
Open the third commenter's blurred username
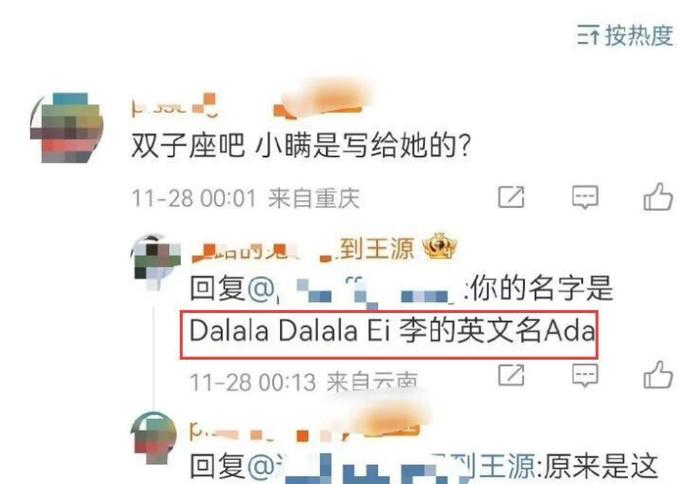[304, 430]
